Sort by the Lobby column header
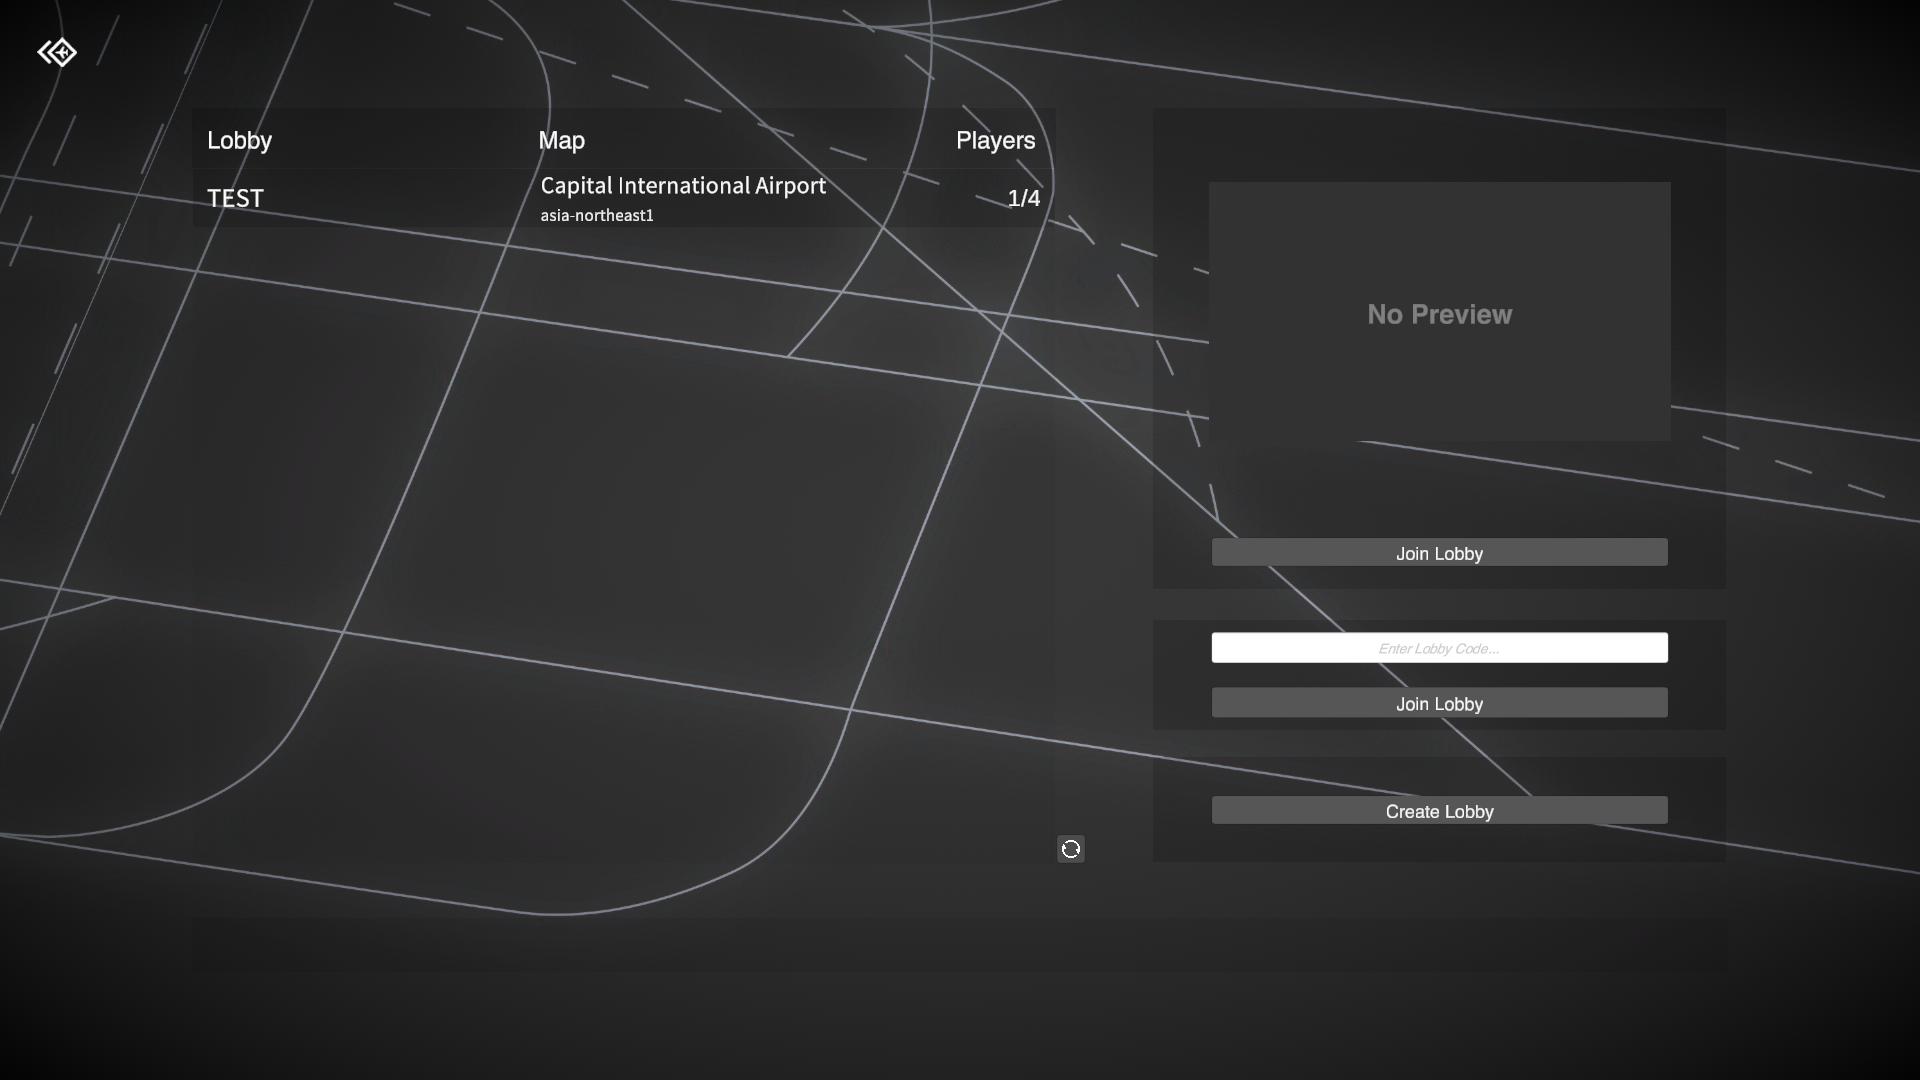This screenshot has height=1080, width=1920. [238, 140]
